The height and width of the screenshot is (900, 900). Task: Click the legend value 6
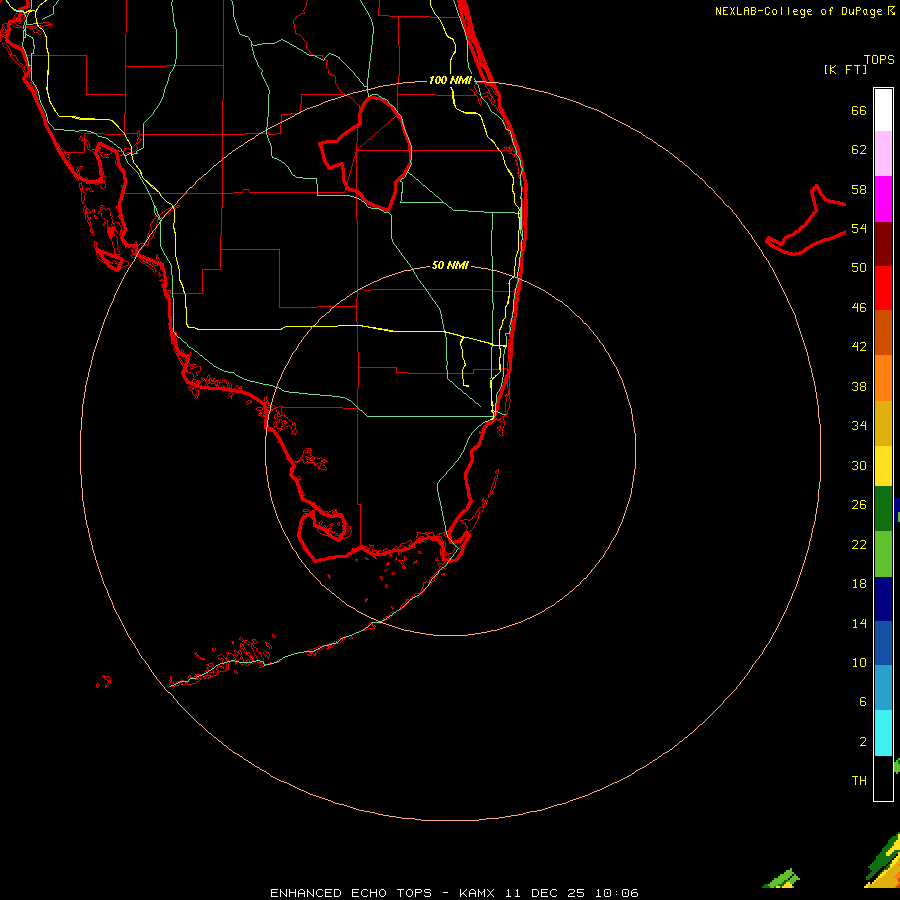coord(862,701)
